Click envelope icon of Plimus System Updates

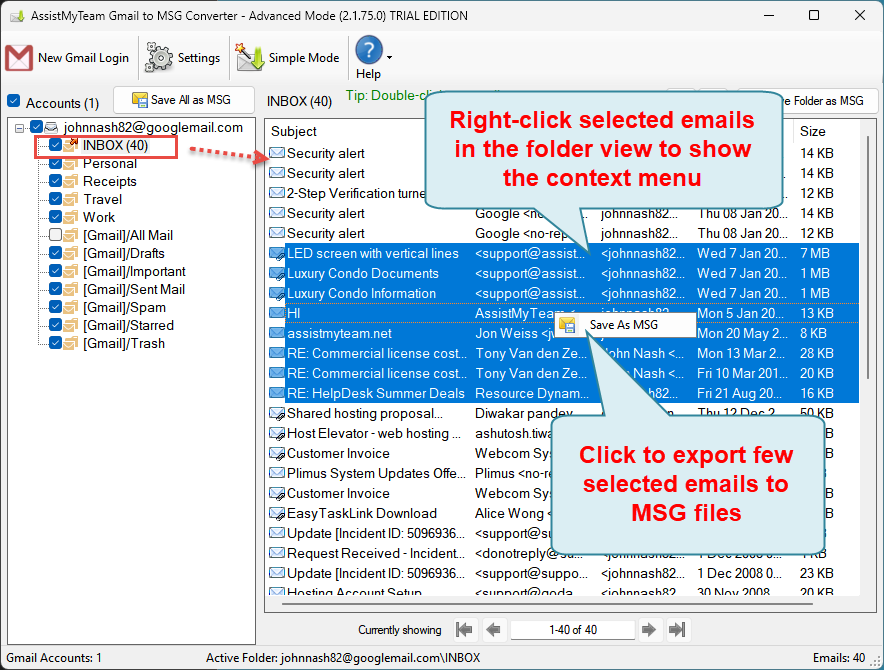pos(276,473)
